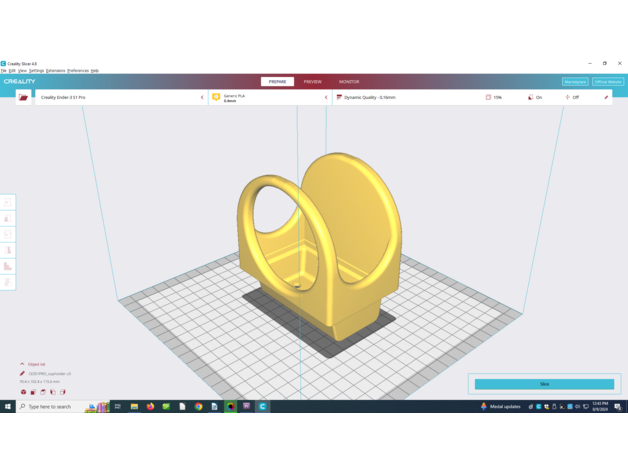Viewport: 628px width, 472px height.
Task: Select the Mirror tool in left toolbar
Action: coord(8,250)
